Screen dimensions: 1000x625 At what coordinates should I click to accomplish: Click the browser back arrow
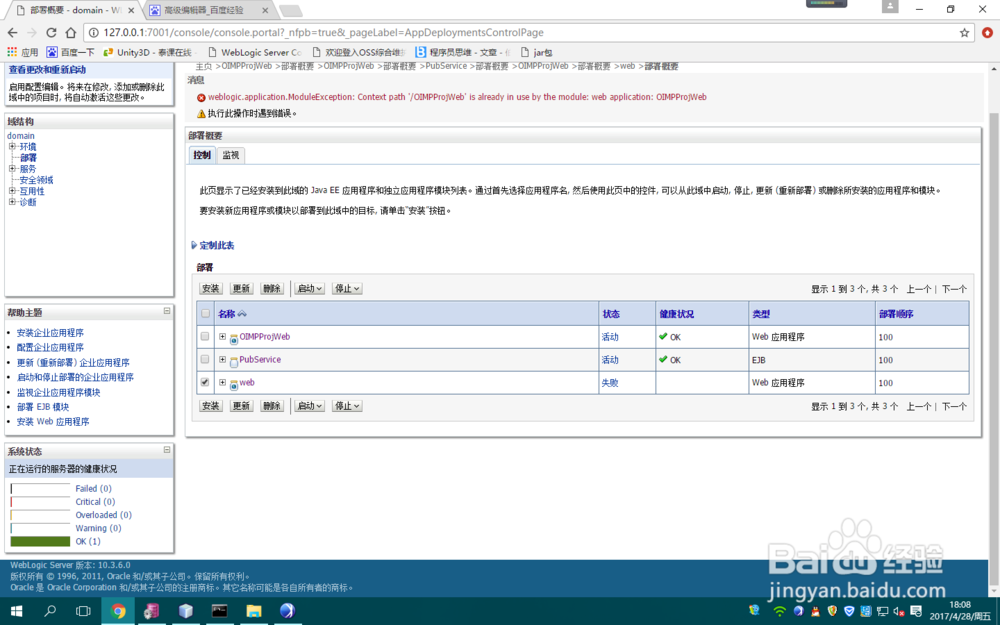(x=13, y=33)
